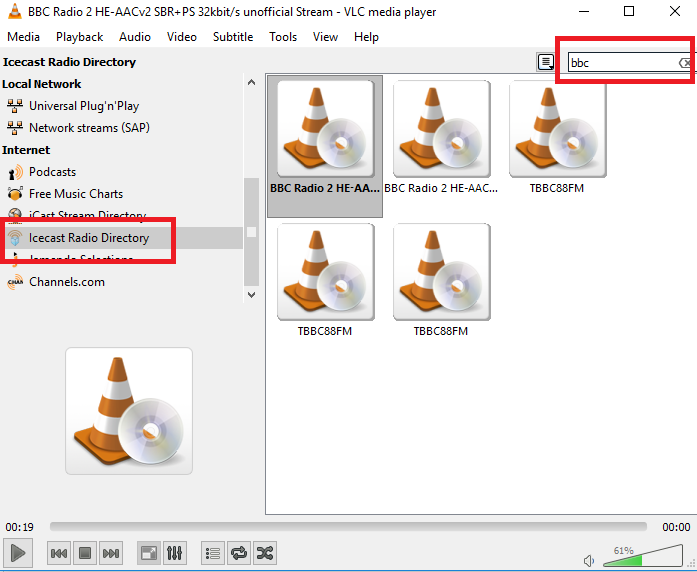
Task: Open the Audio menu
Action: click(135, 37)
